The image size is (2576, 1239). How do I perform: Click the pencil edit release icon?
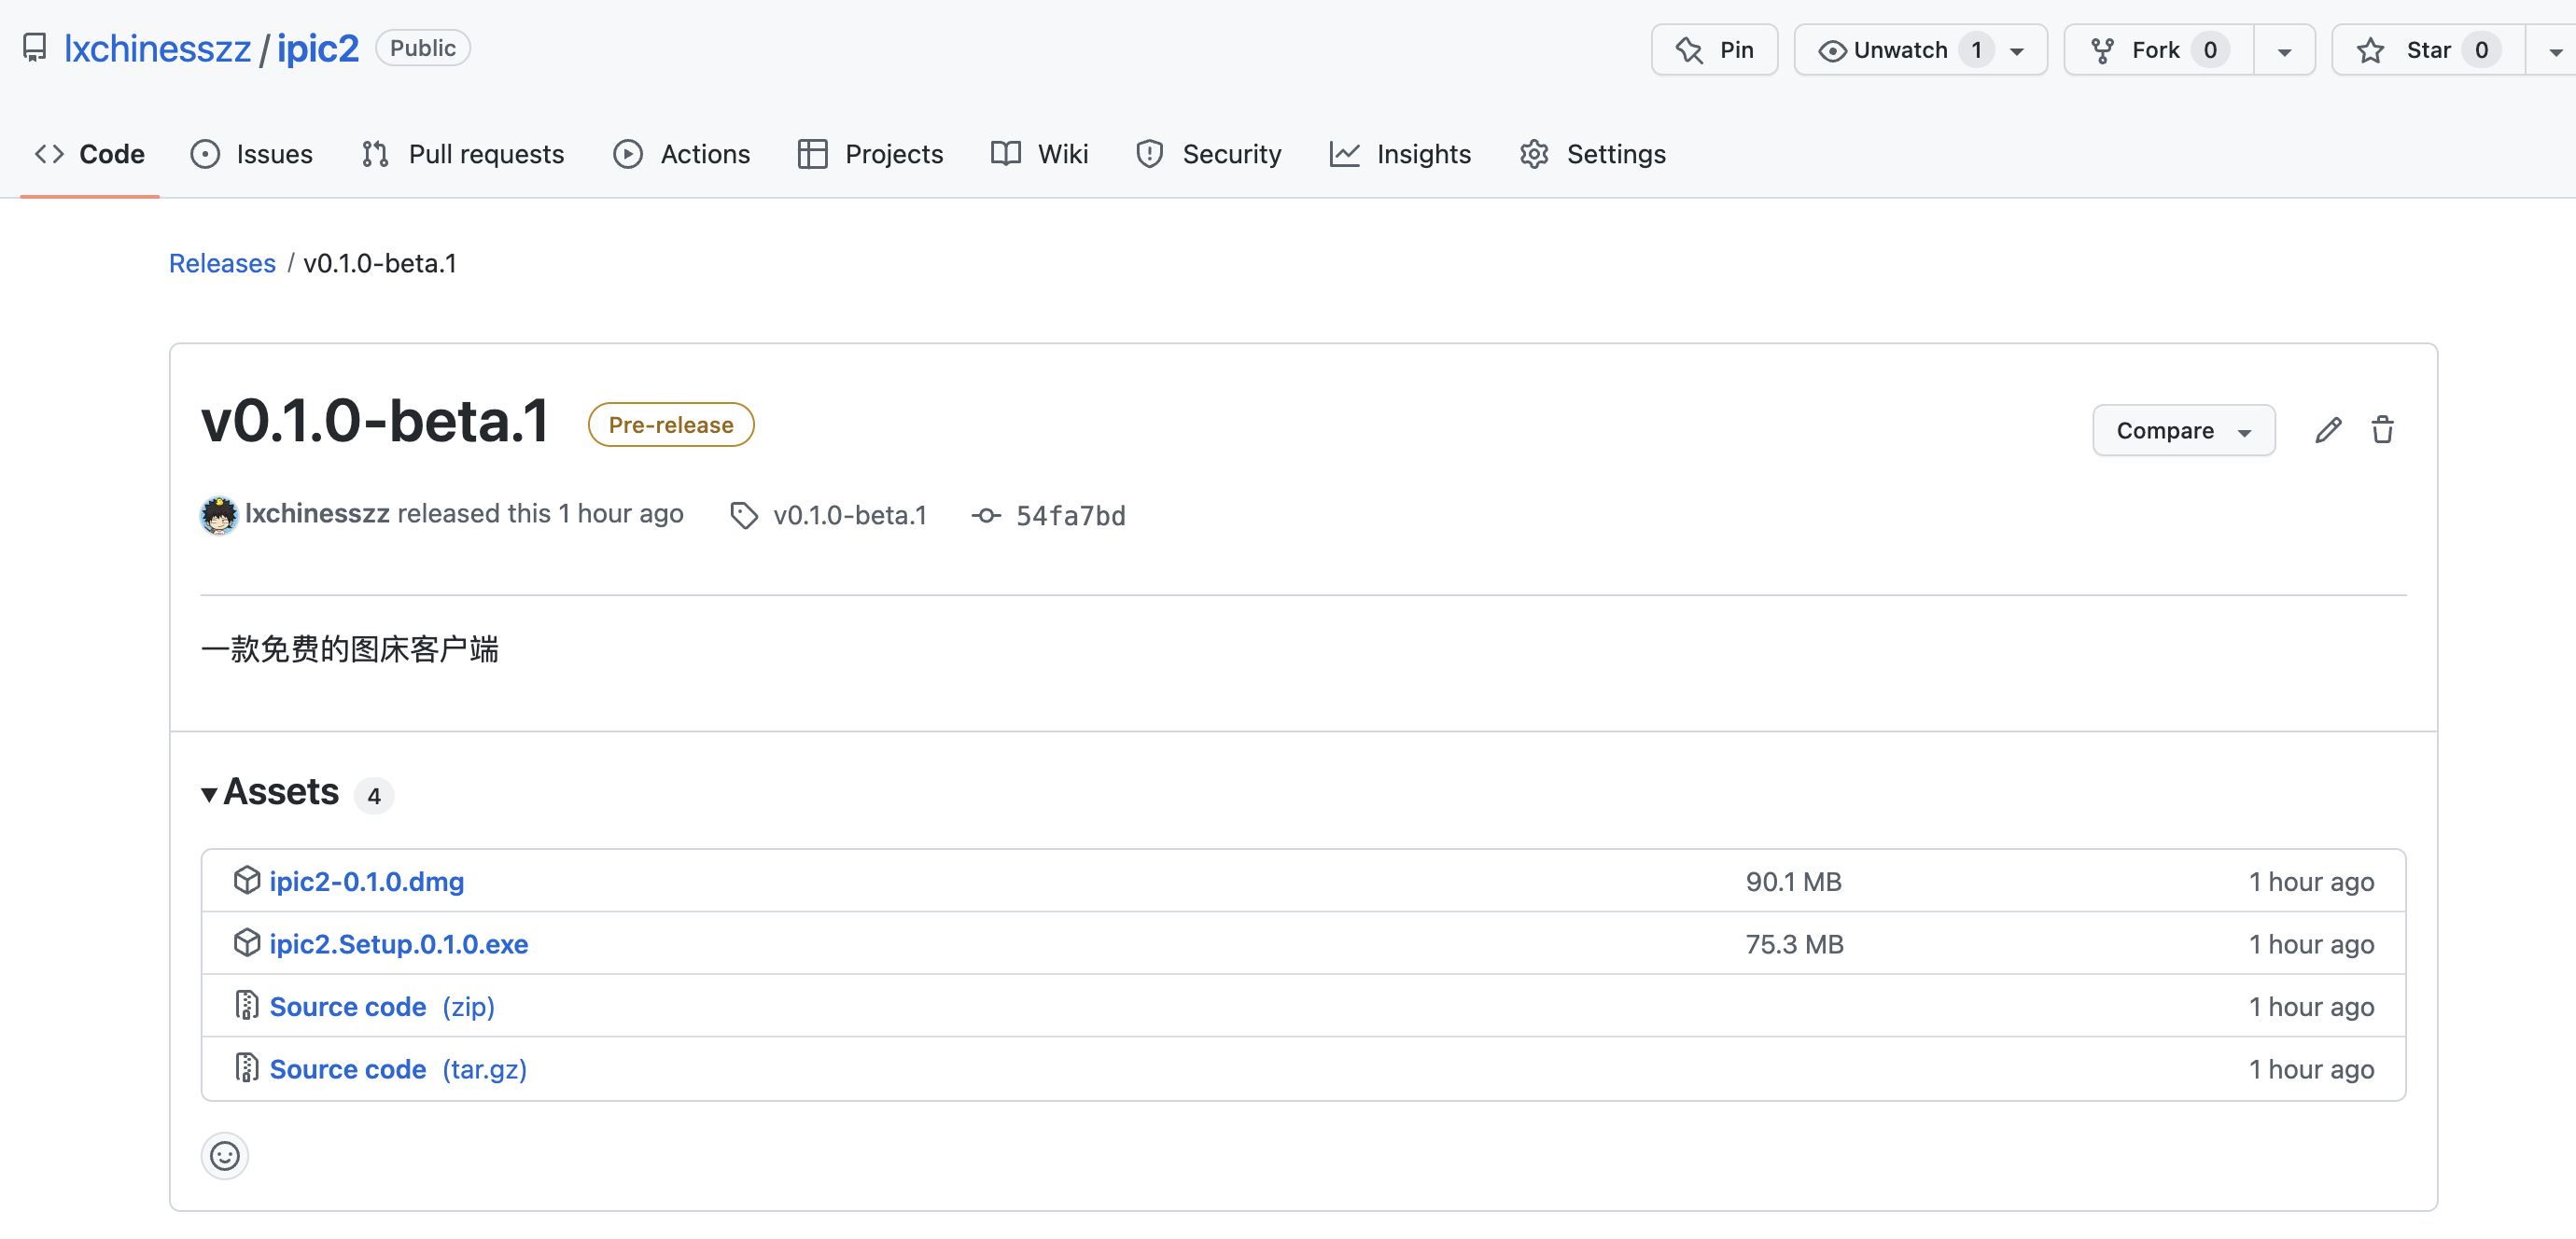pos(2327,430)
